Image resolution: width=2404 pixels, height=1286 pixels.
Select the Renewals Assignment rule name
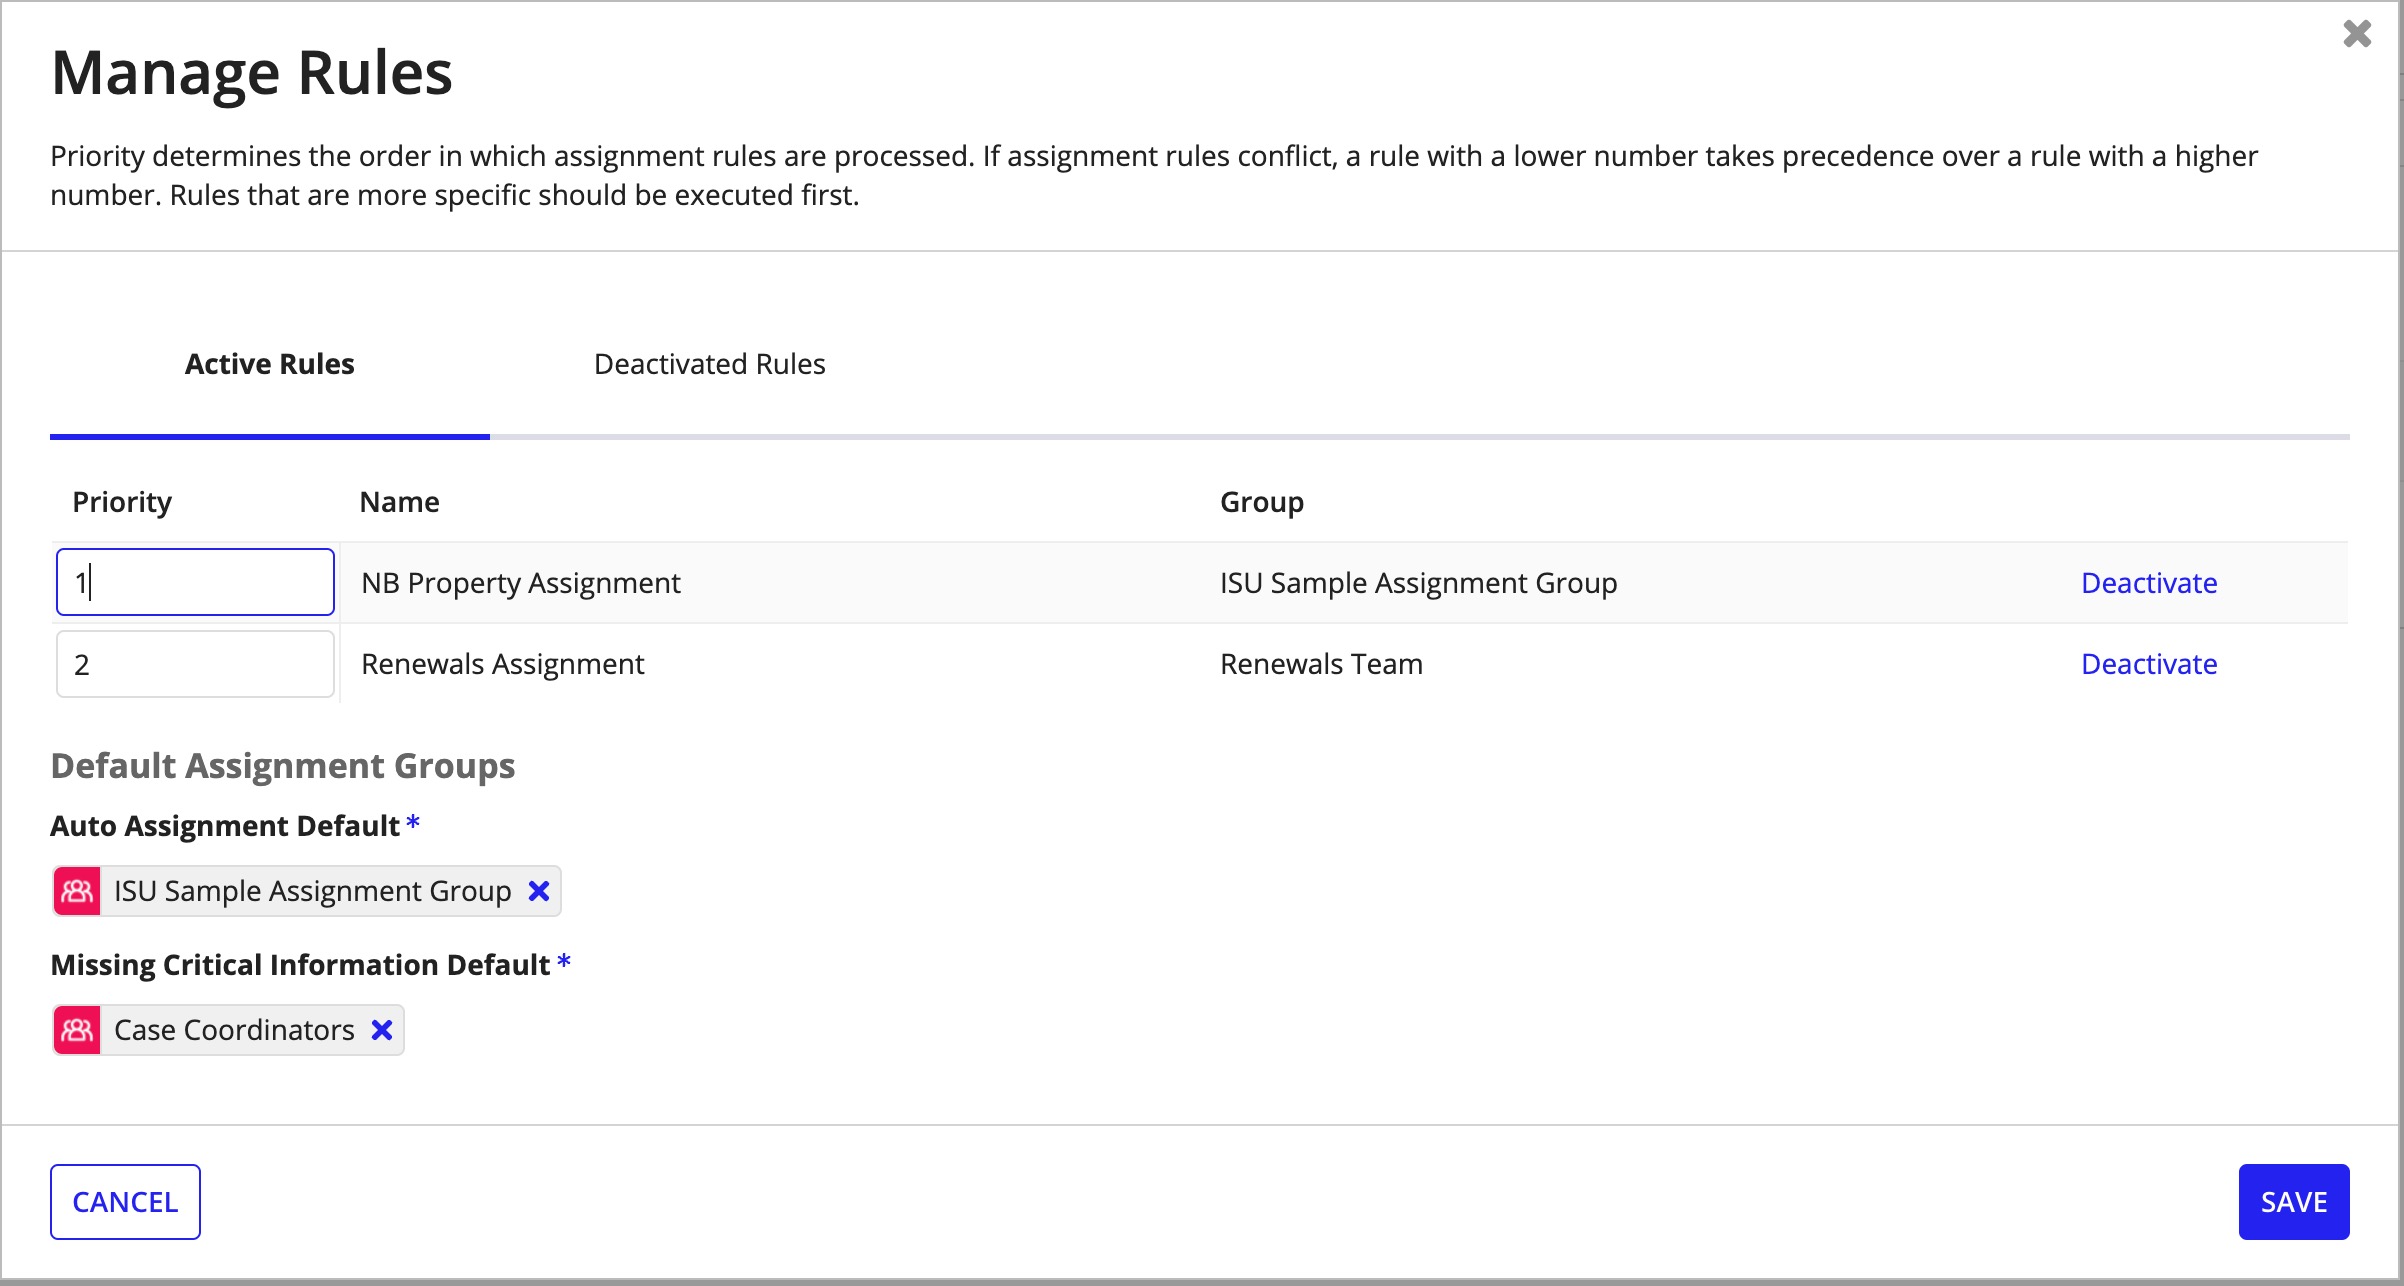click(x=503, y=664)
